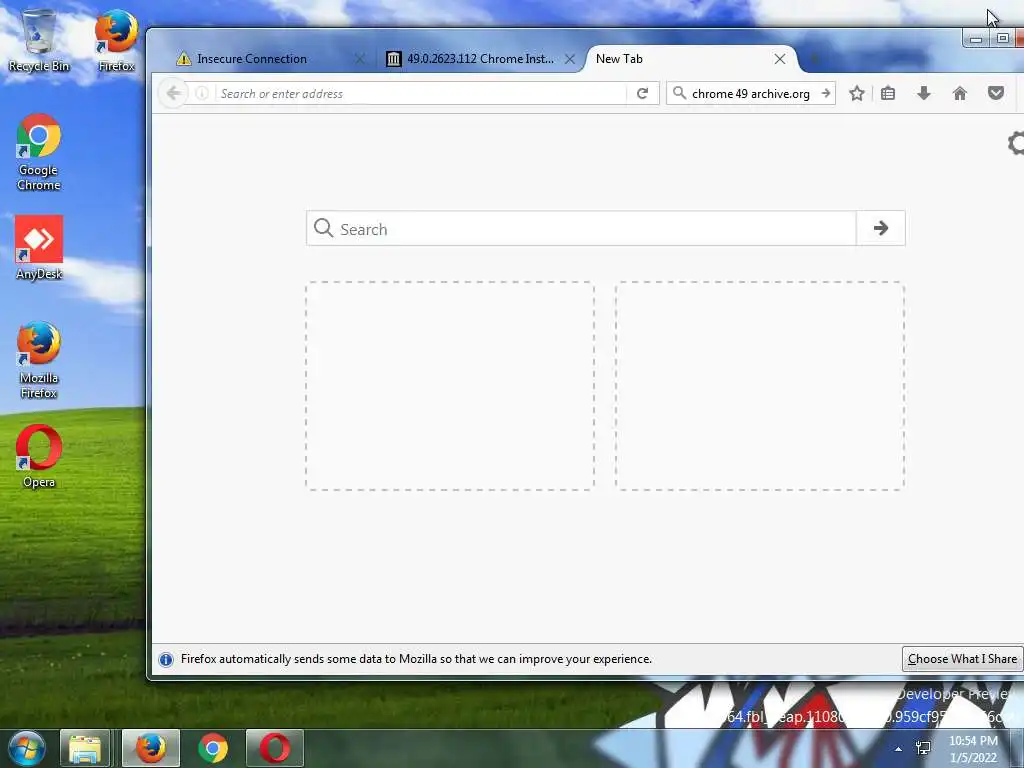
Task: Maximize the Firefox window
Action: click(1002, 39)
